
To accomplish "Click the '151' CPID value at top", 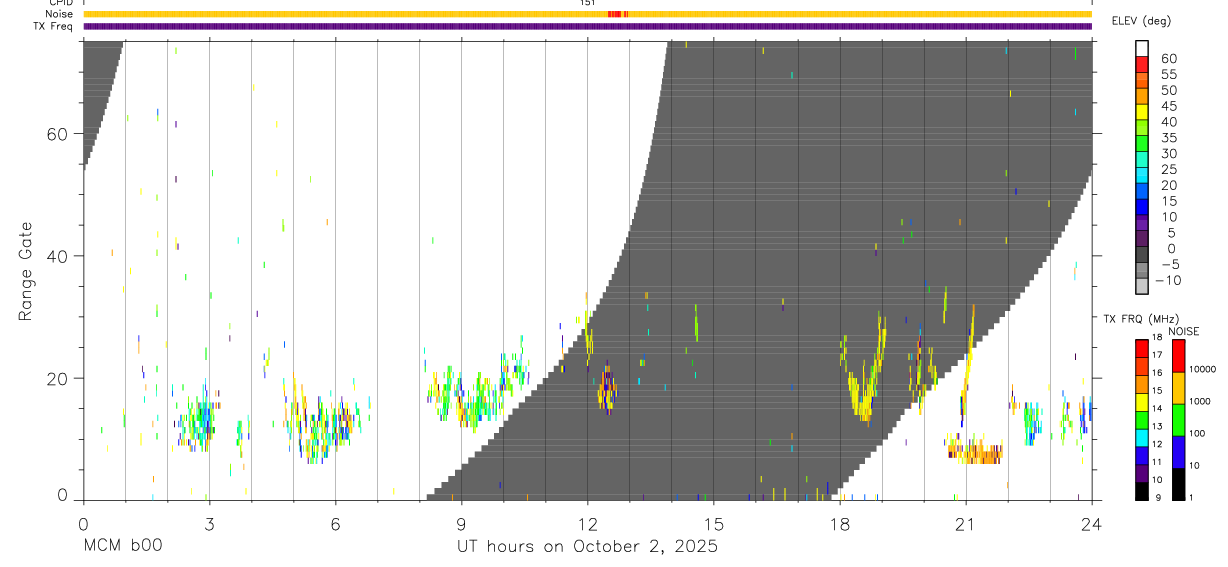I will [x=587, y=3].
